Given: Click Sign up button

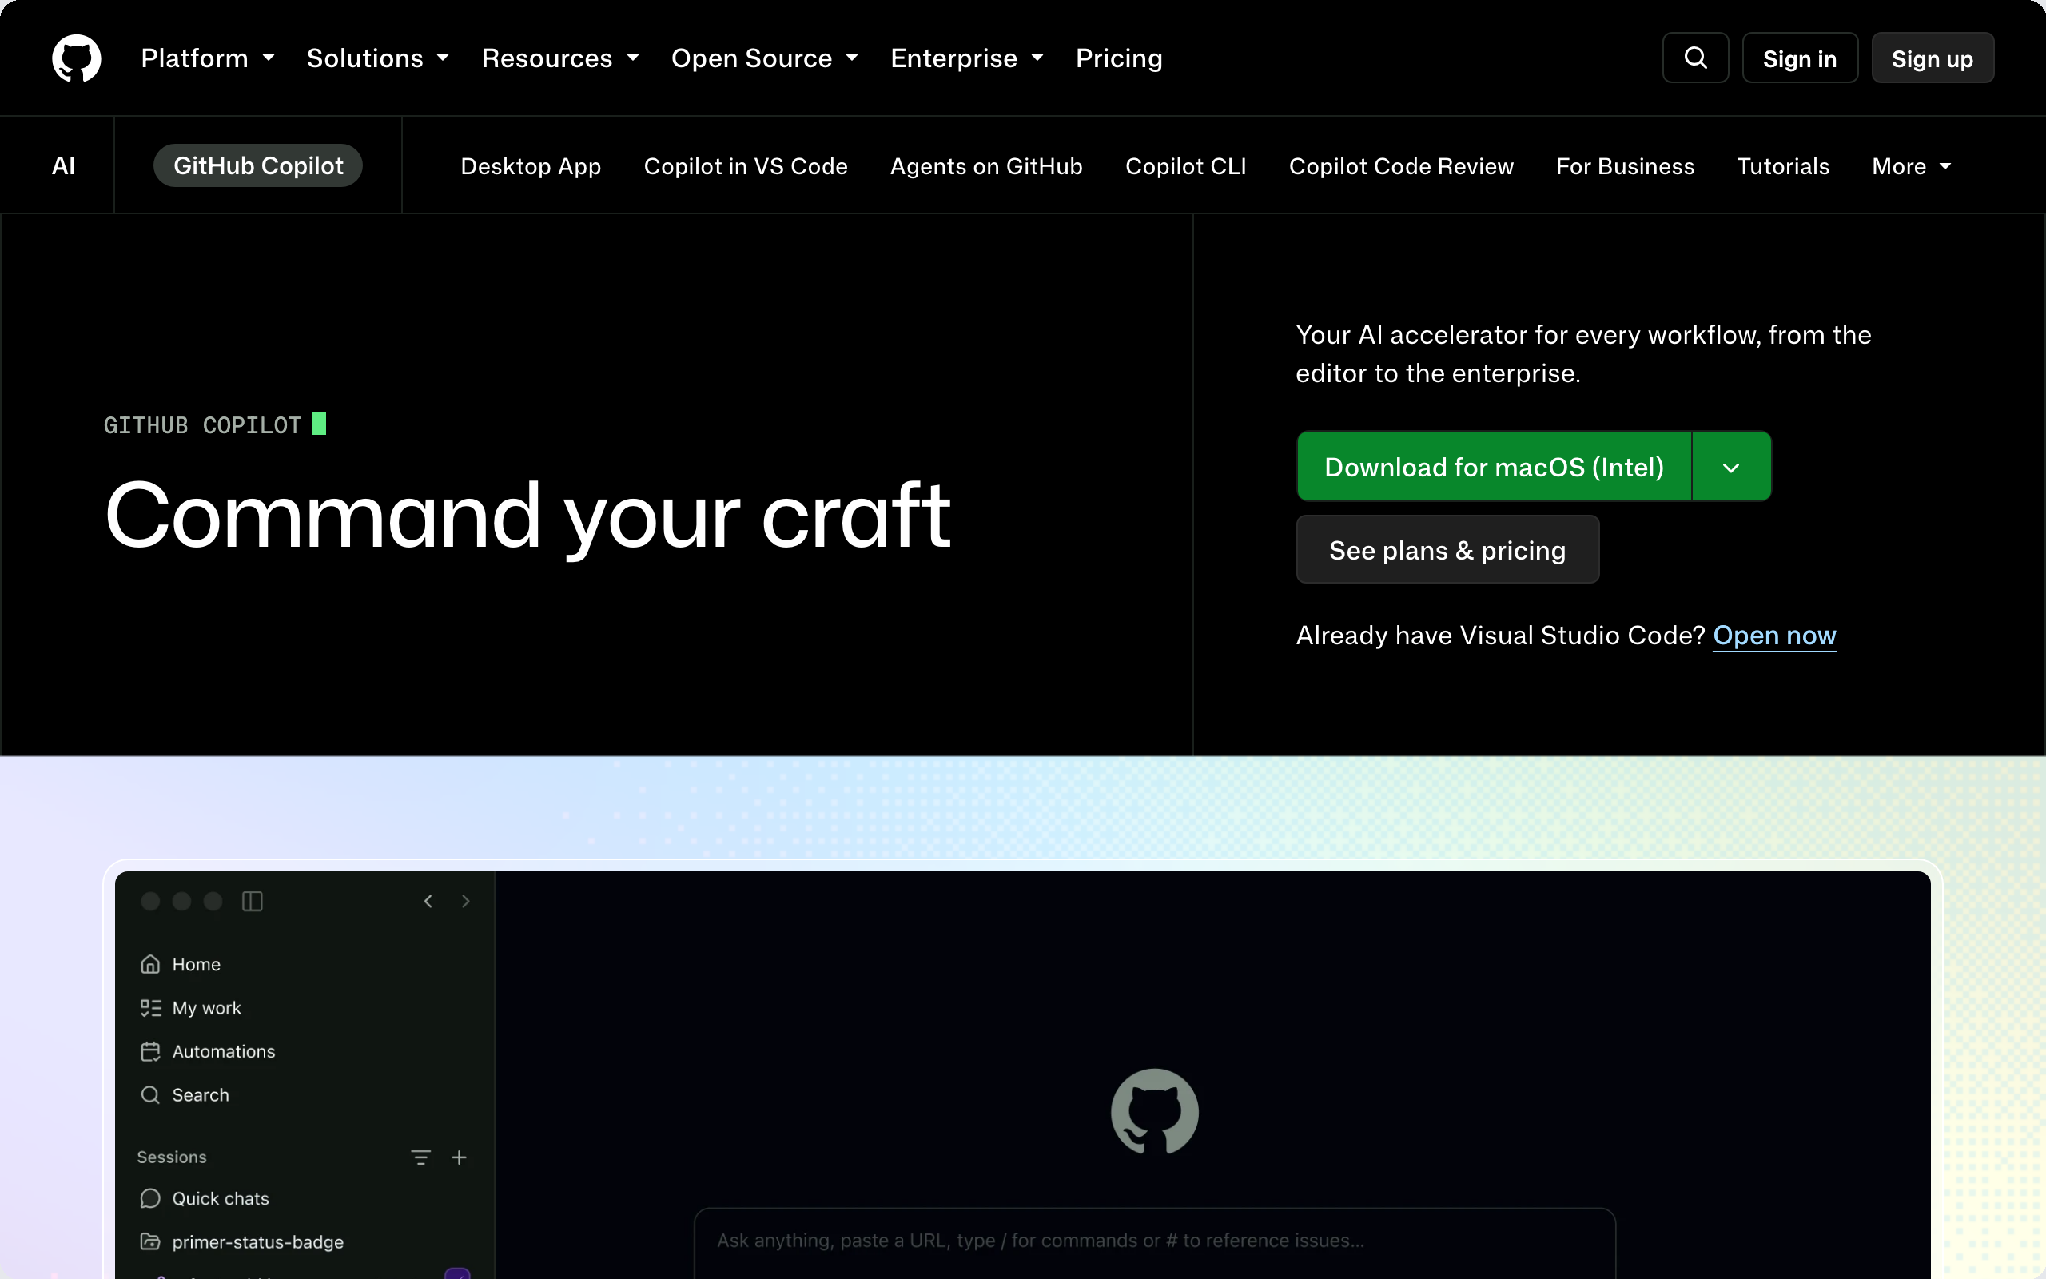Looking at the screenshot, I should 1932,58.
